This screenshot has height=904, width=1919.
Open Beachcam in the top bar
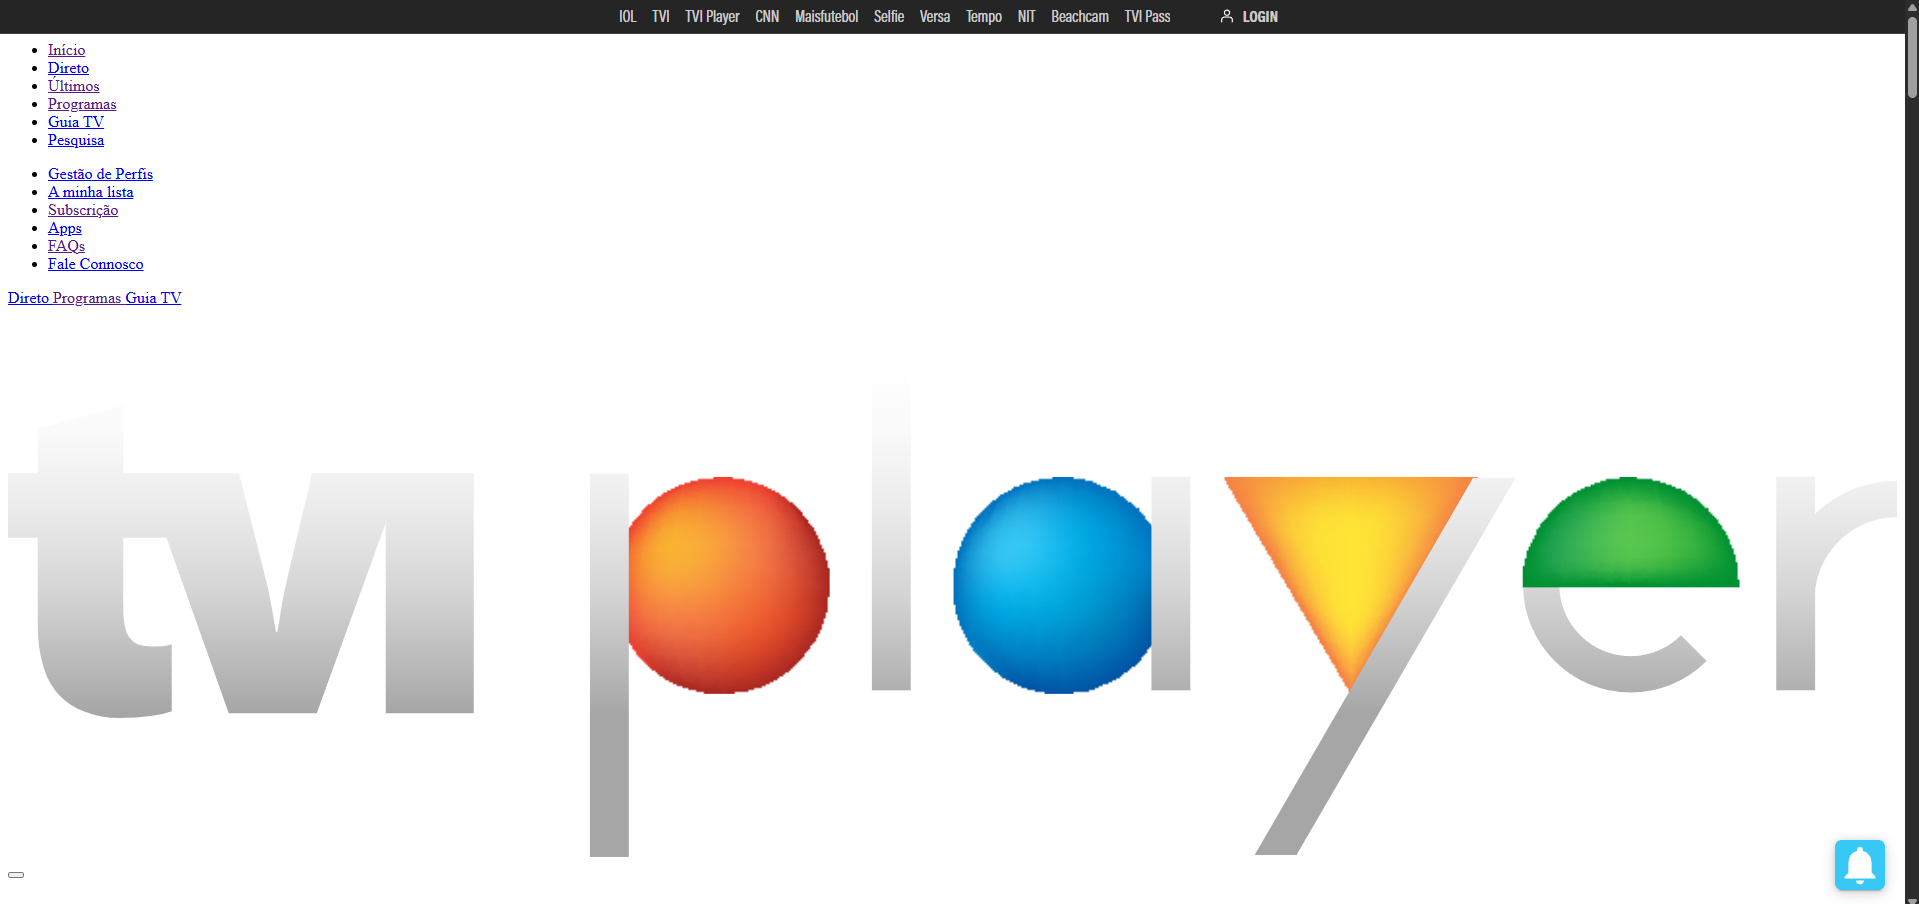click(x=1080, y=17)
